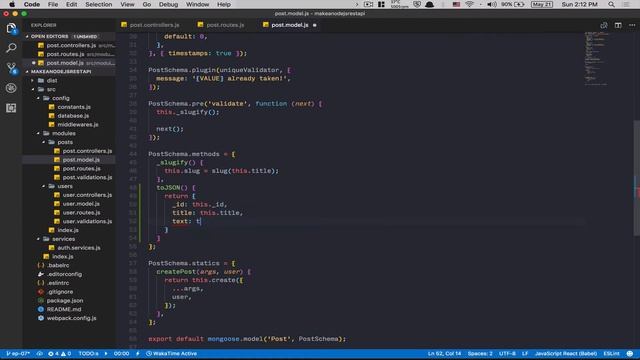This screenshot has width=640, height=360.
Task: Select post.routes.js under Open Editors
Action: (x=69, y=54)
